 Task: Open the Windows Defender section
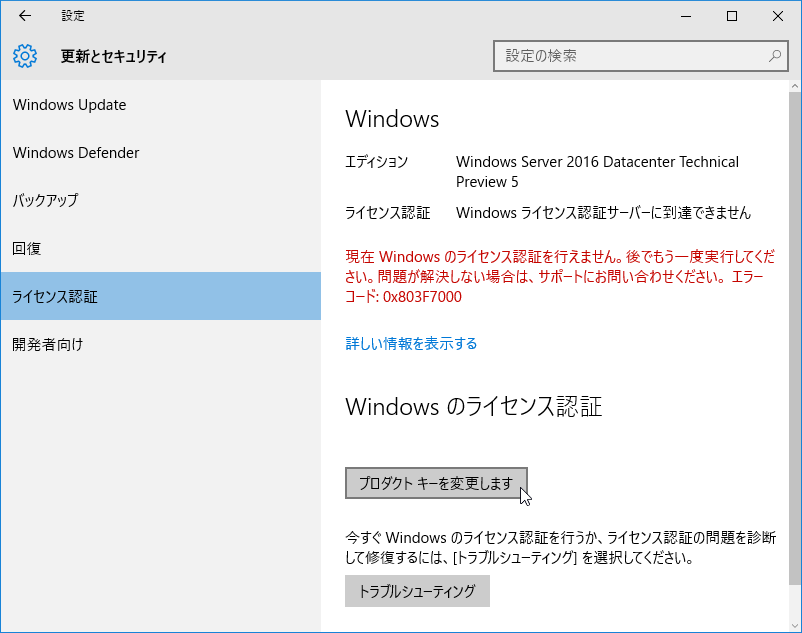pos(161,153)
